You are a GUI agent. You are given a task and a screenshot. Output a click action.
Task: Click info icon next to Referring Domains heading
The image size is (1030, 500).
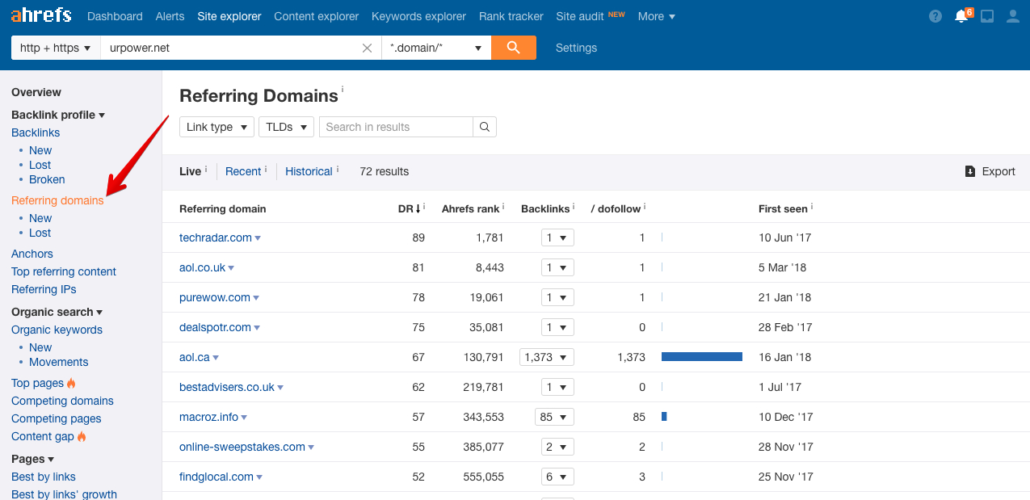[x=342, y=89]
